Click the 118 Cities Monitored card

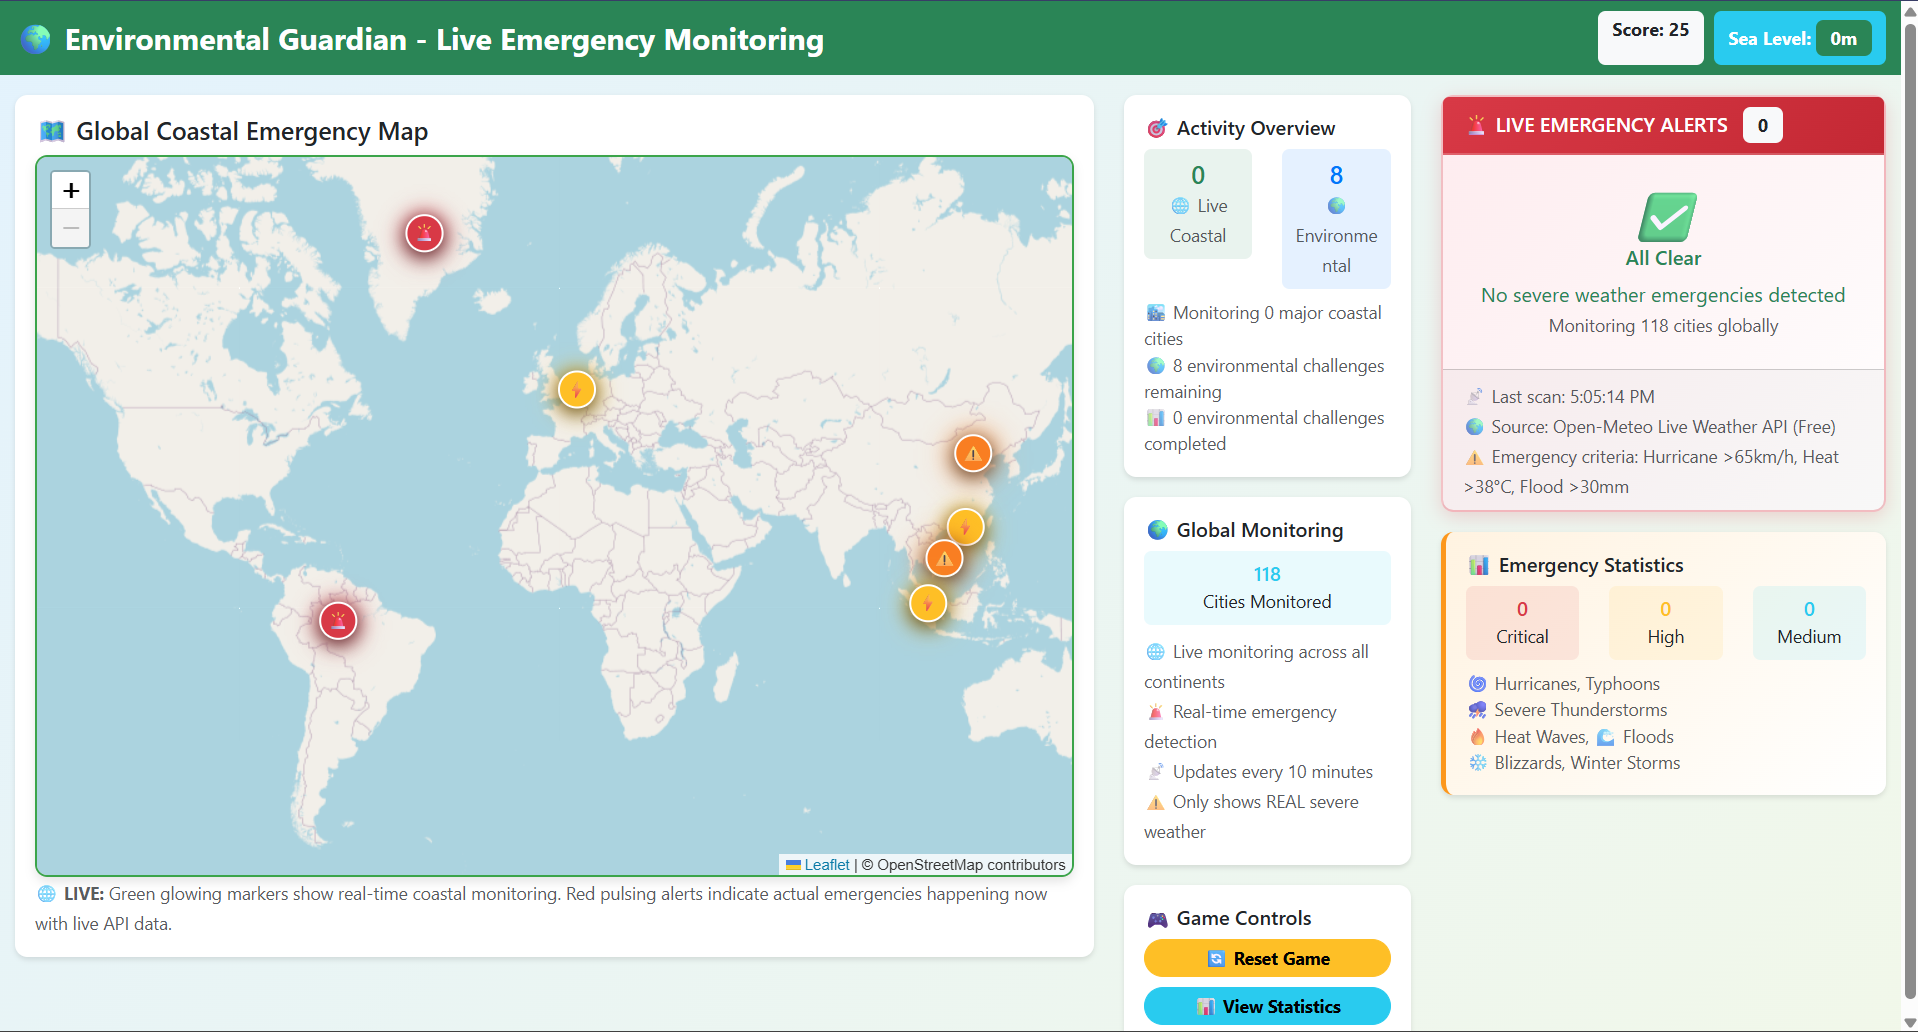pyautogui.click(x=1266, y=588)
